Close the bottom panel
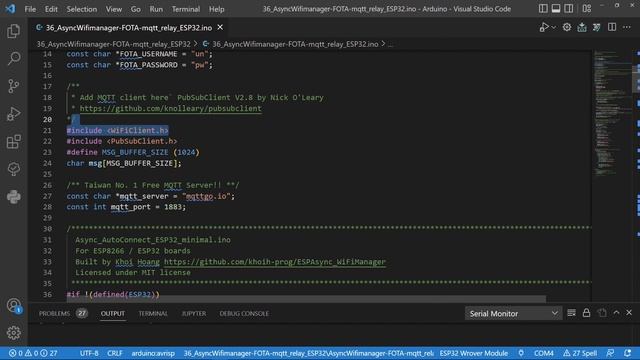The width and height of the screenshot is (640, 360). coord(629,313)
